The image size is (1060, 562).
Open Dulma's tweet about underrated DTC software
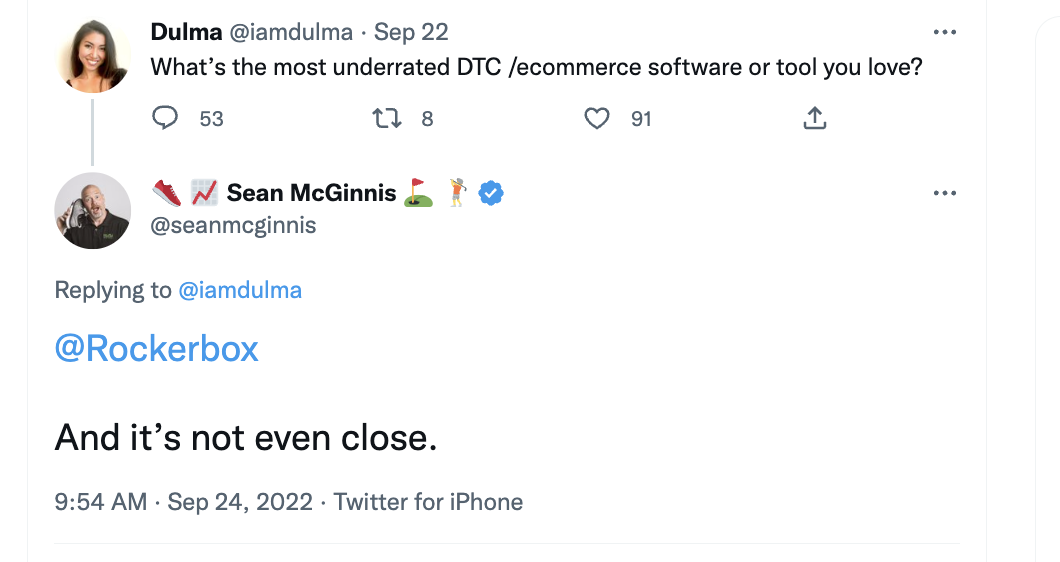[x=536, y=68]
